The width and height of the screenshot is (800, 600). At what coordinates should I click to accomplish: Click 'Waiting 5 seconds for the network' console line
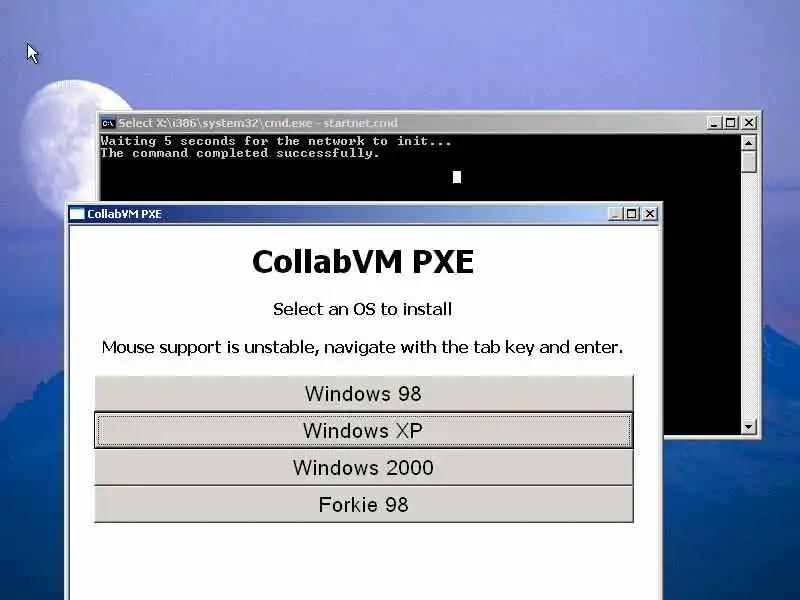click(276, 141)
